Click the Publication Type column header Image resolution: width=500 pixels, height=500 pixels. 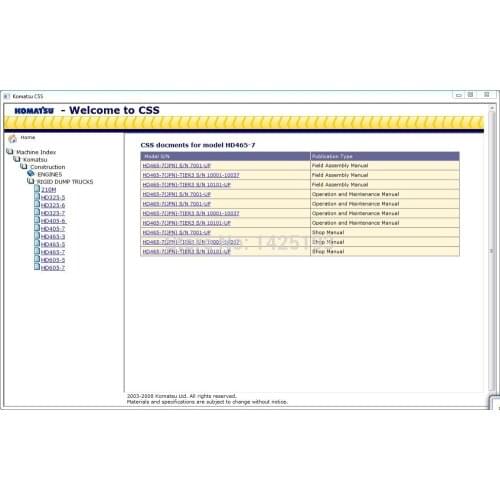pos(385,156)
